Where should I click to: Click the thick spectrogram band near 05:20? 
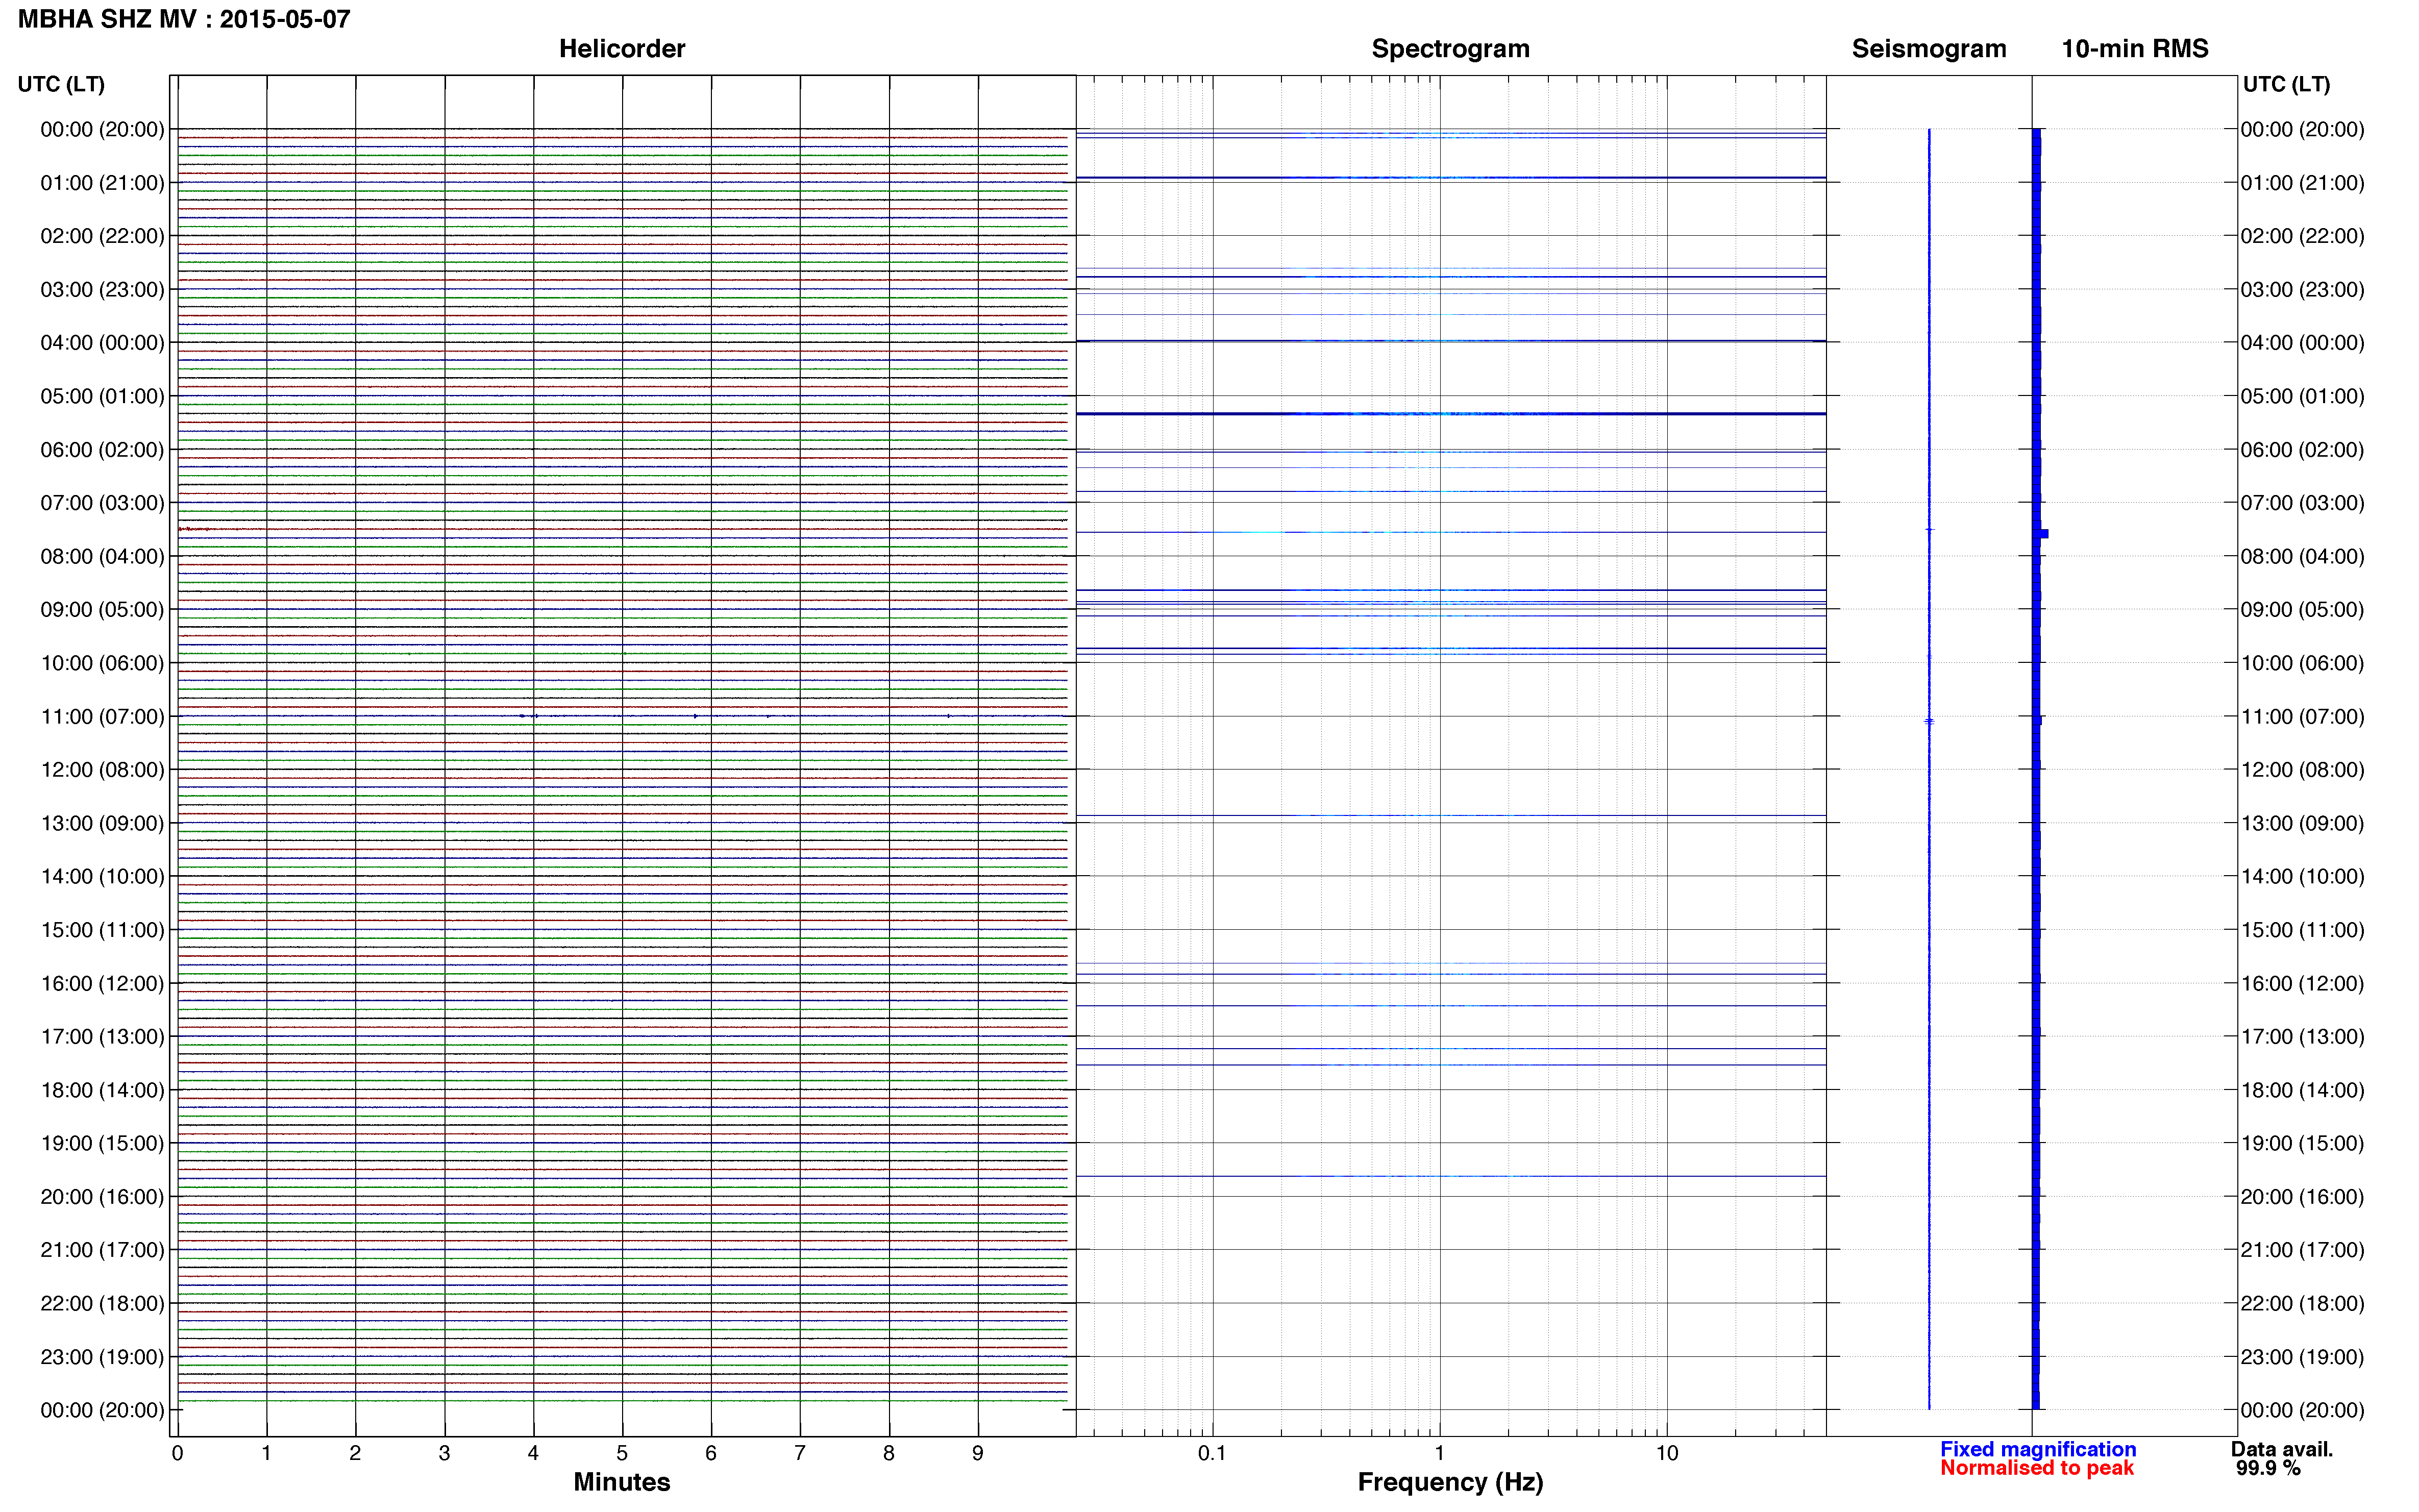1451,414
